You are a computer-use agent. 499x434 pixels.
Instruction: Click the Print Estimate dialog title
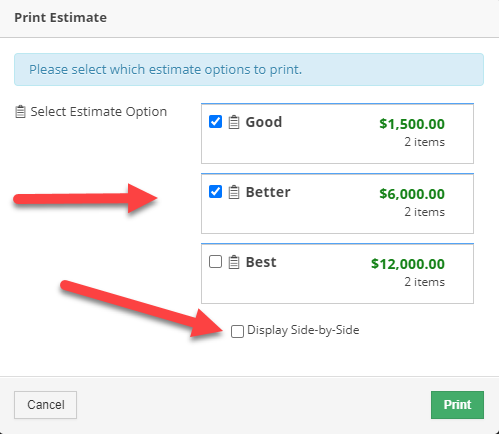[x=61, y=17]
